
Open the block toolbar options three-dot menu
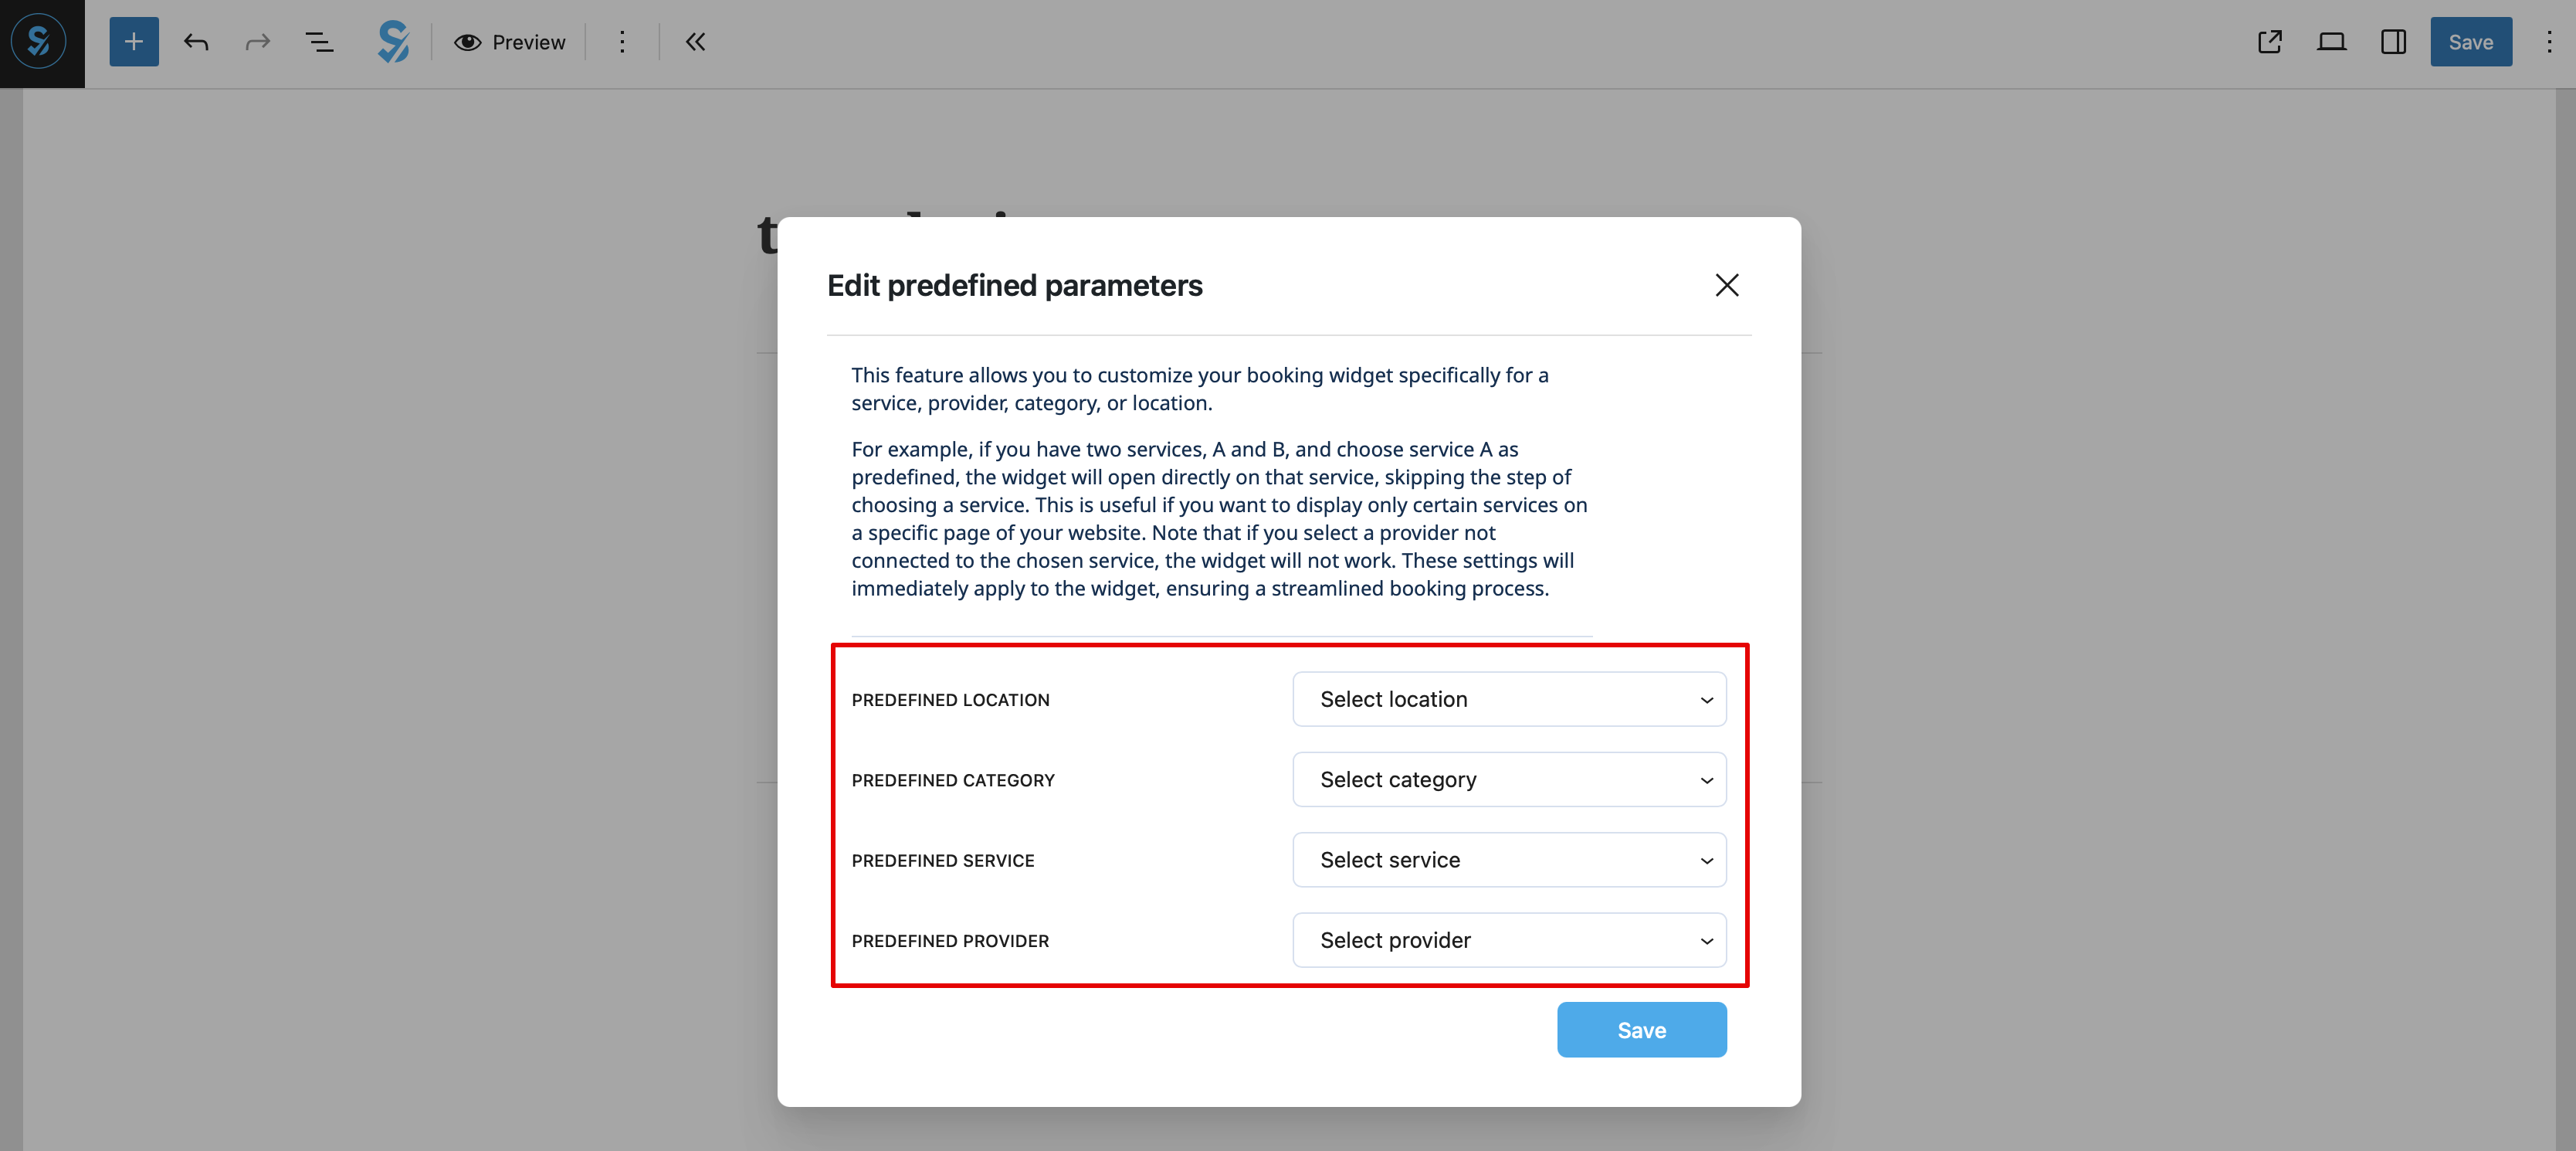point(622,42)
